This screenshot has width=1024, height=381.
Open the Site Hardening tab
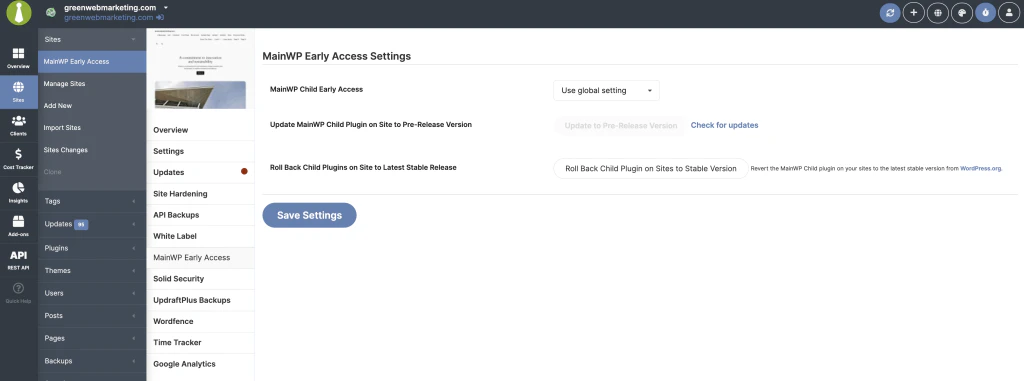pos(200,193)
